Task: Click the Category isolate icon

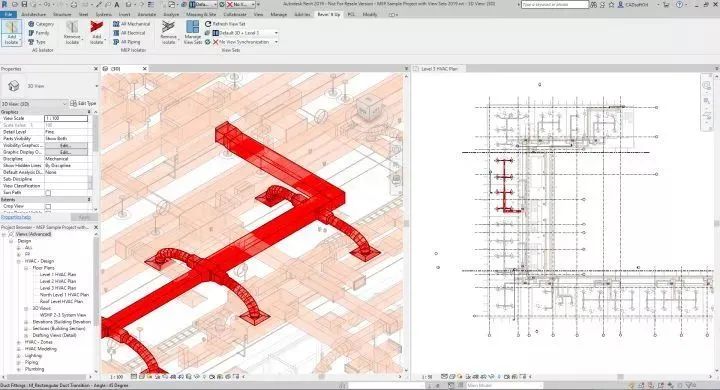Action: (31, 24)
